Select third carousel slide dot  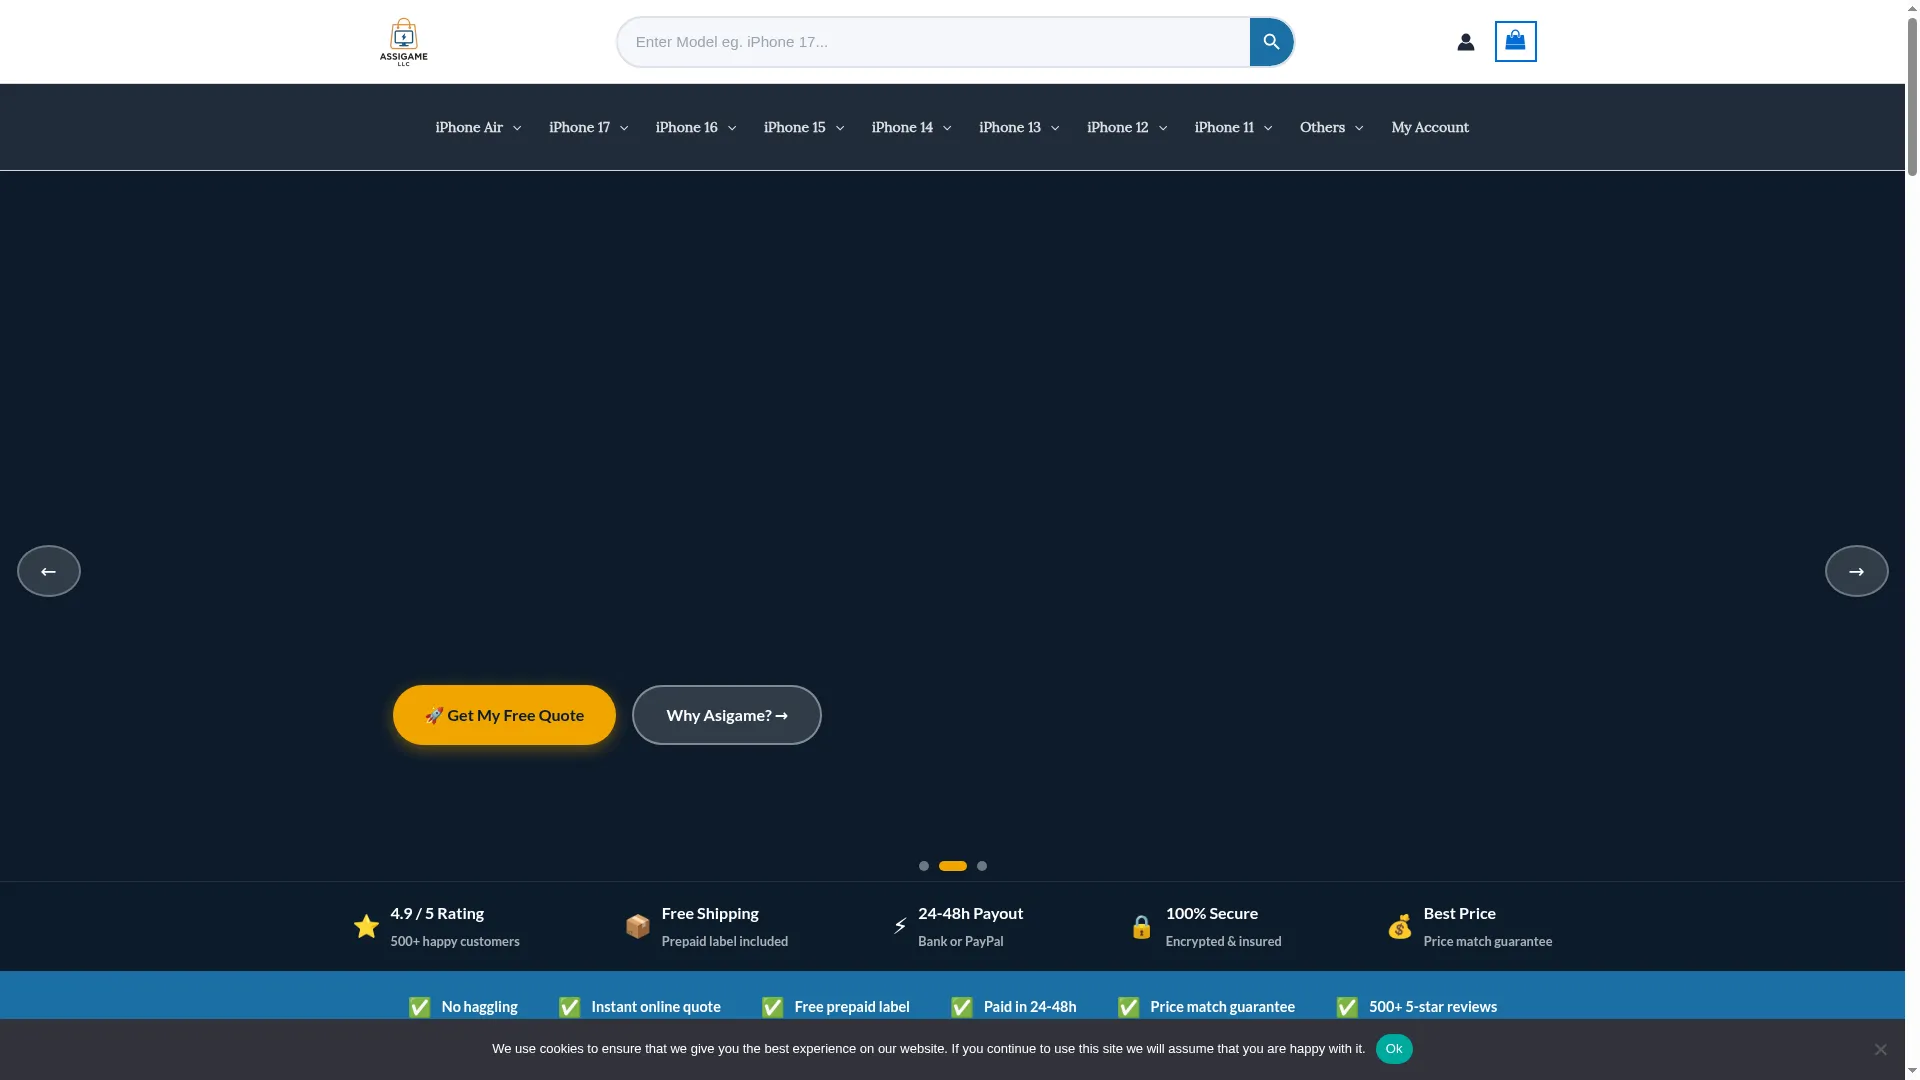coord(982,866)
